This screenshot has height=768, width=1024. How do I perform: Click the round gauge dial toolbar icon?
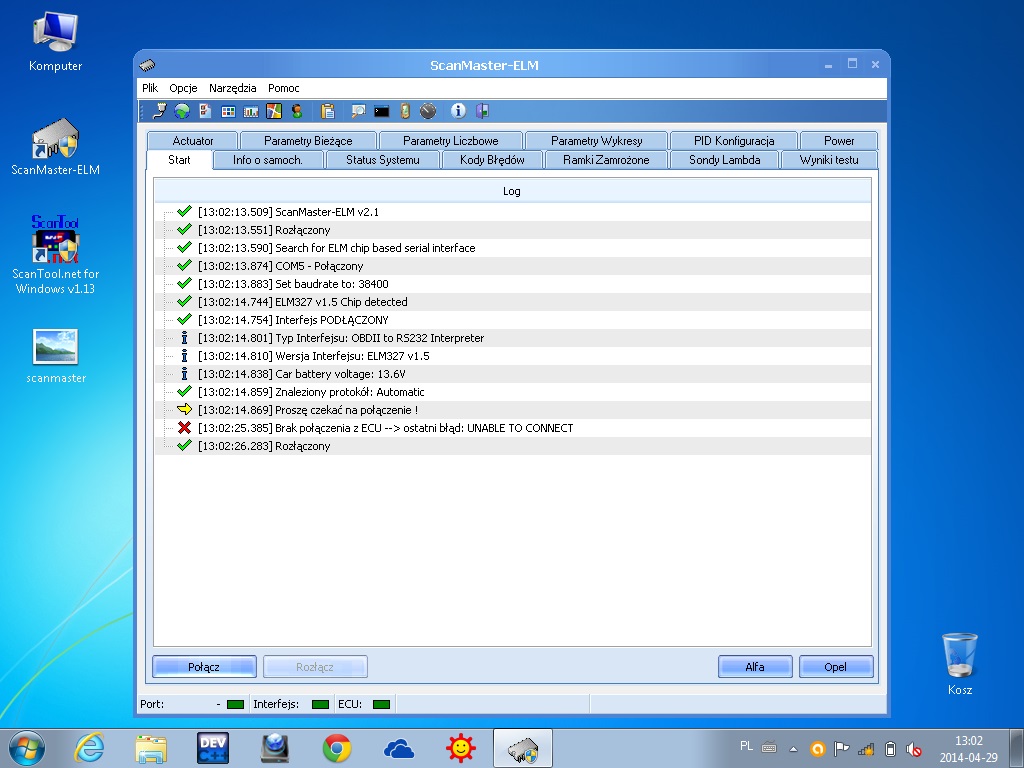pos(428,111)
